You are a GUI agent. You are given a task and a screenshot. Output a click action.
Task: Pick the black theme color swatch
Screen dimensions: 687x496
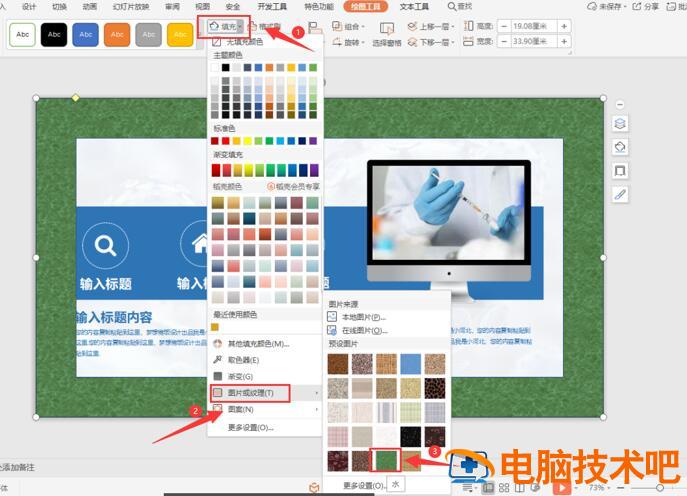click(x=225, y=67)
